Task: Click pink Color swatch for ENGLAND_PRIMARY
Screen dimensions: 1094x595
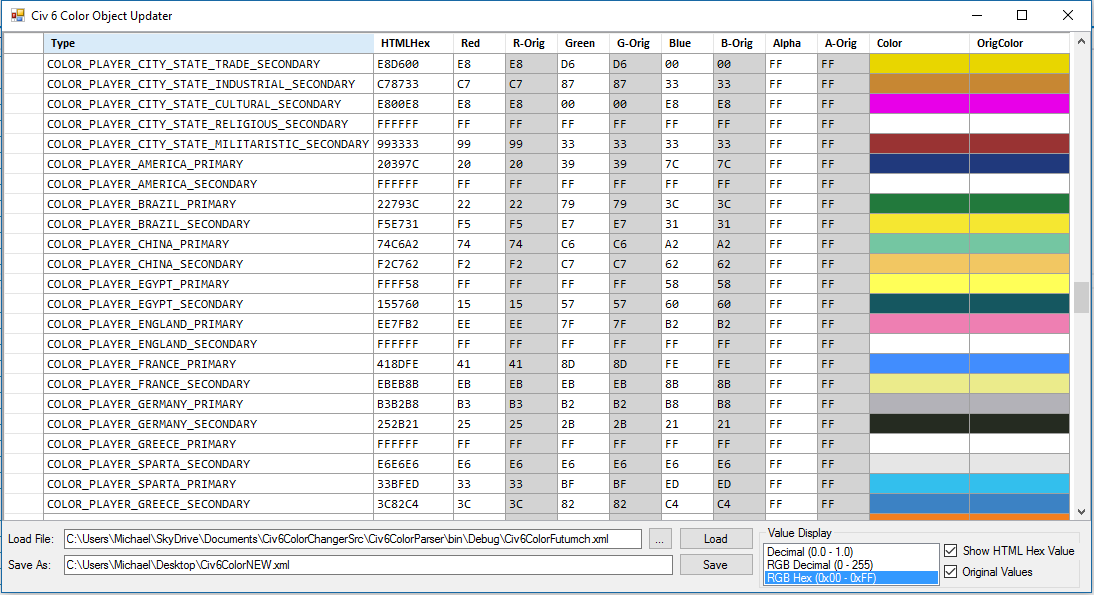Action: point(919,324)
